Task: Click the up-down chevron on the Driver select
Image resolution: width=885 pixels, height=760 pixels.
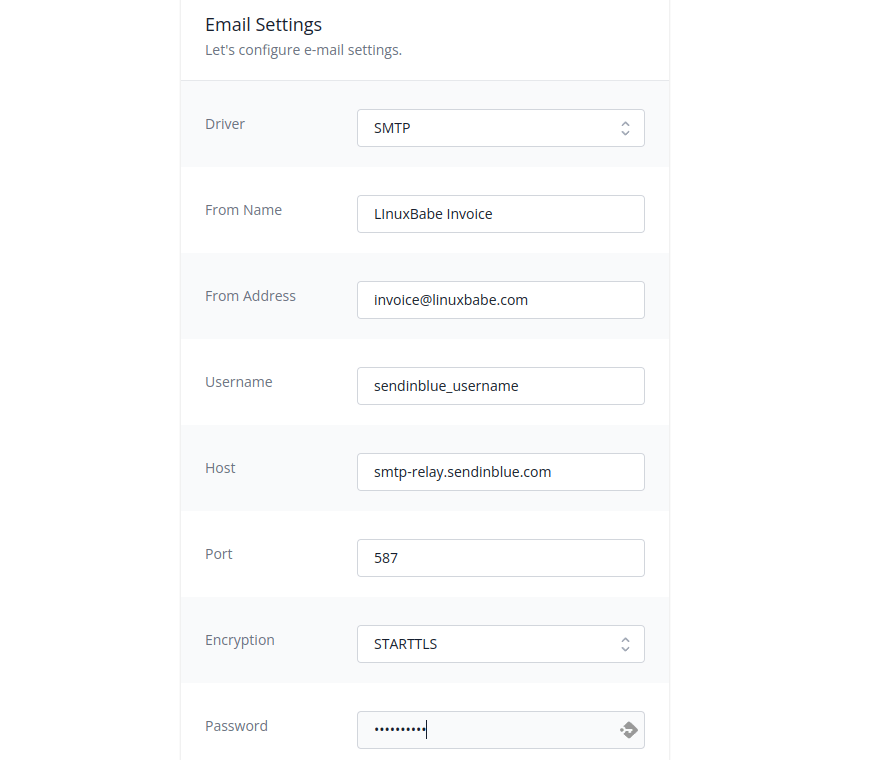Action: (x=625, y=128)
